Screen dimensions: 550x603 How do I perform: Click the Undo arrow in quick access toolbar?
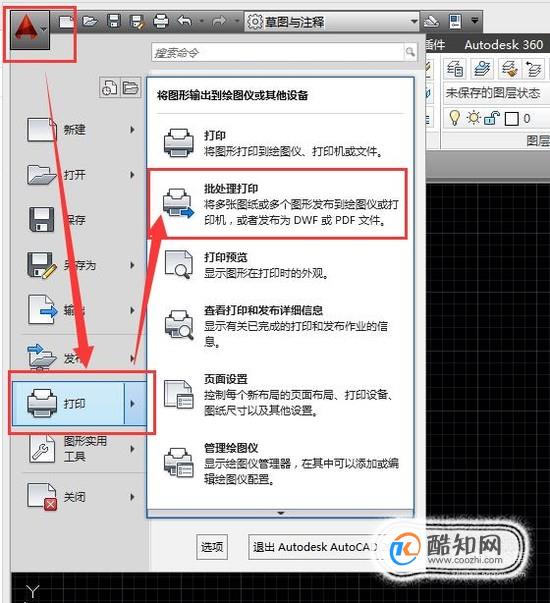pos(185,21)
